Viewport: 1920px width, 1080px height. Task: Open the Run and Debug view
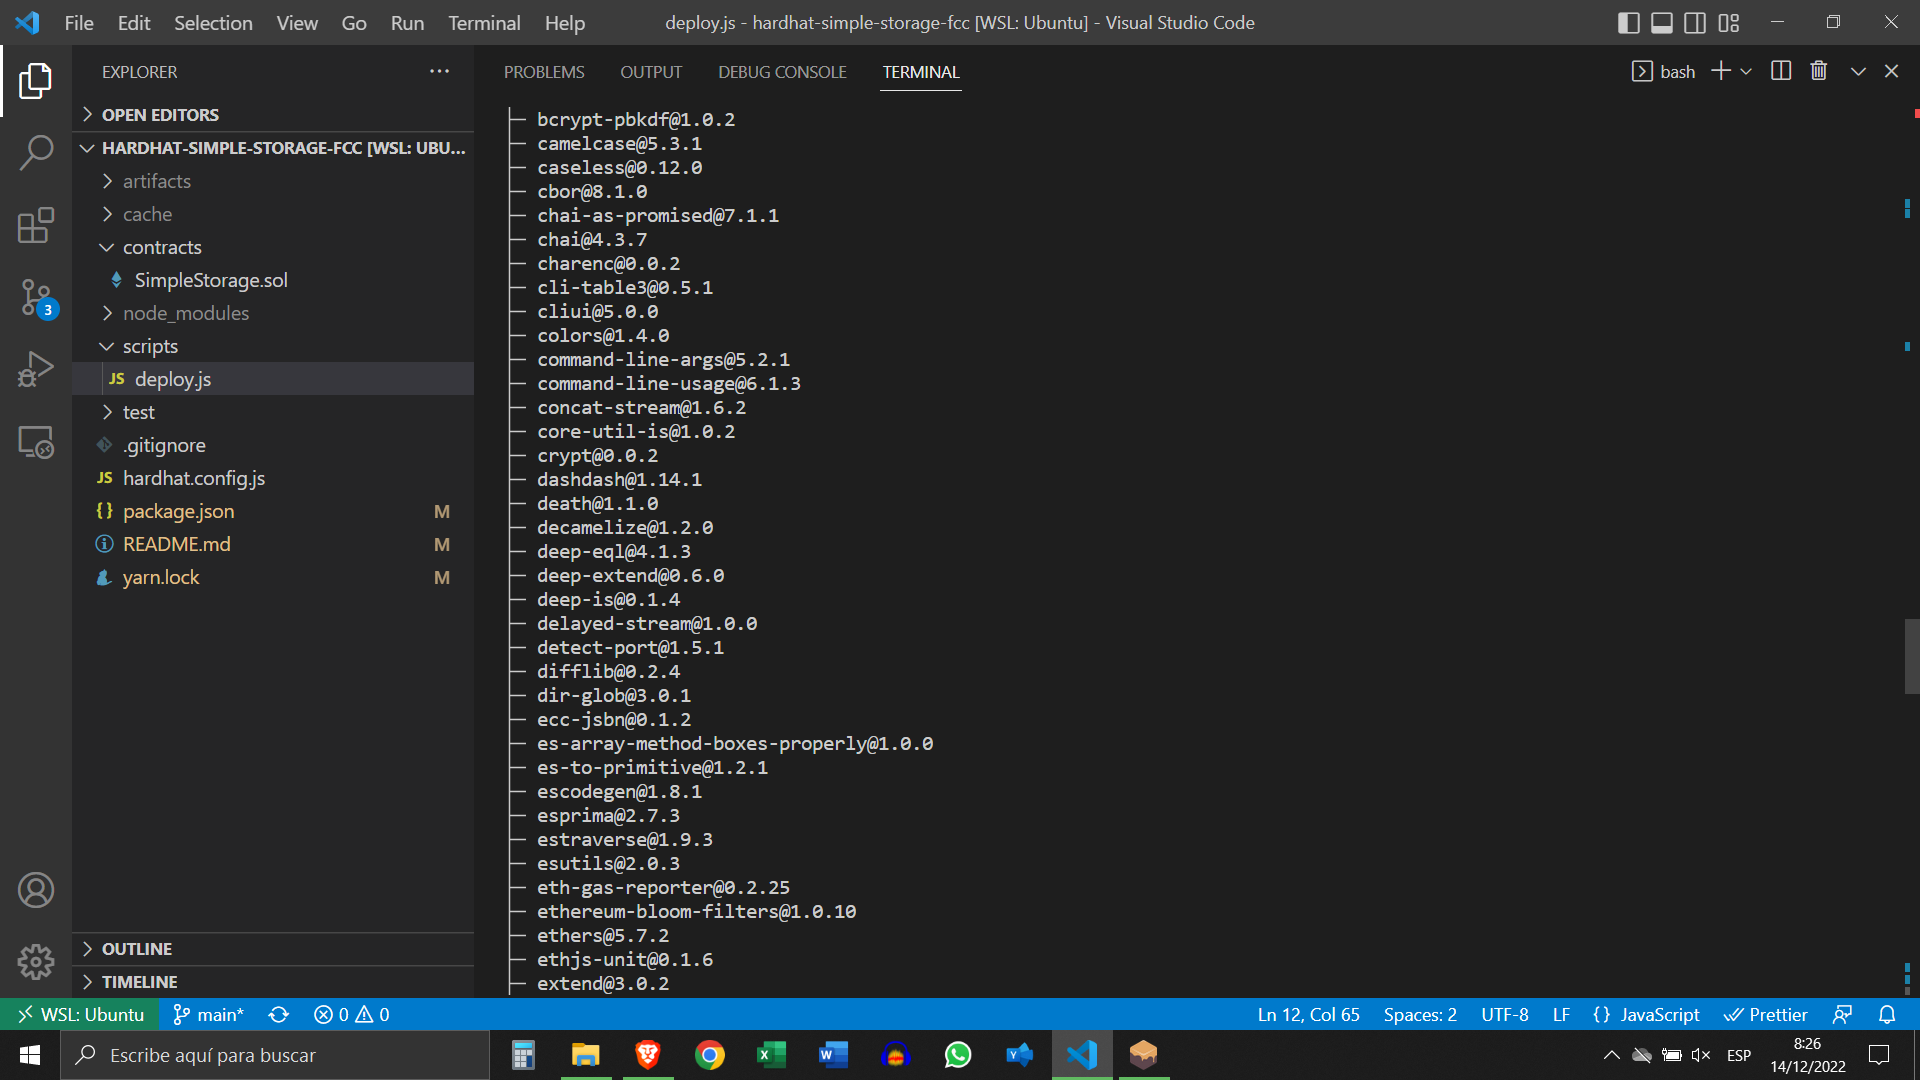pyautogui.click(x=36, y=369)
